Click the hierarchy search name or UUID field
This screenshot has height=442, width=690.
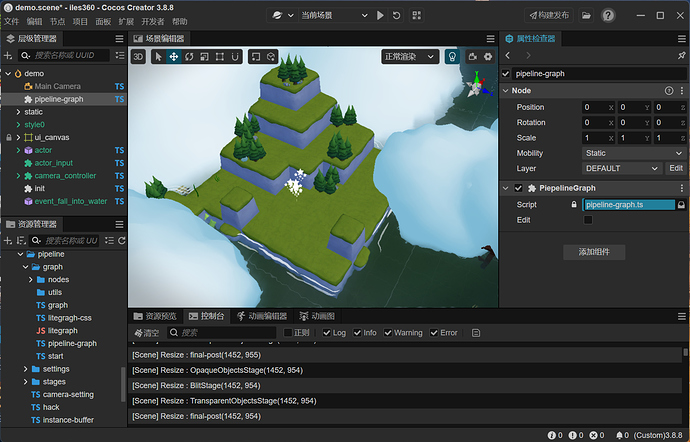click(63, 55)
